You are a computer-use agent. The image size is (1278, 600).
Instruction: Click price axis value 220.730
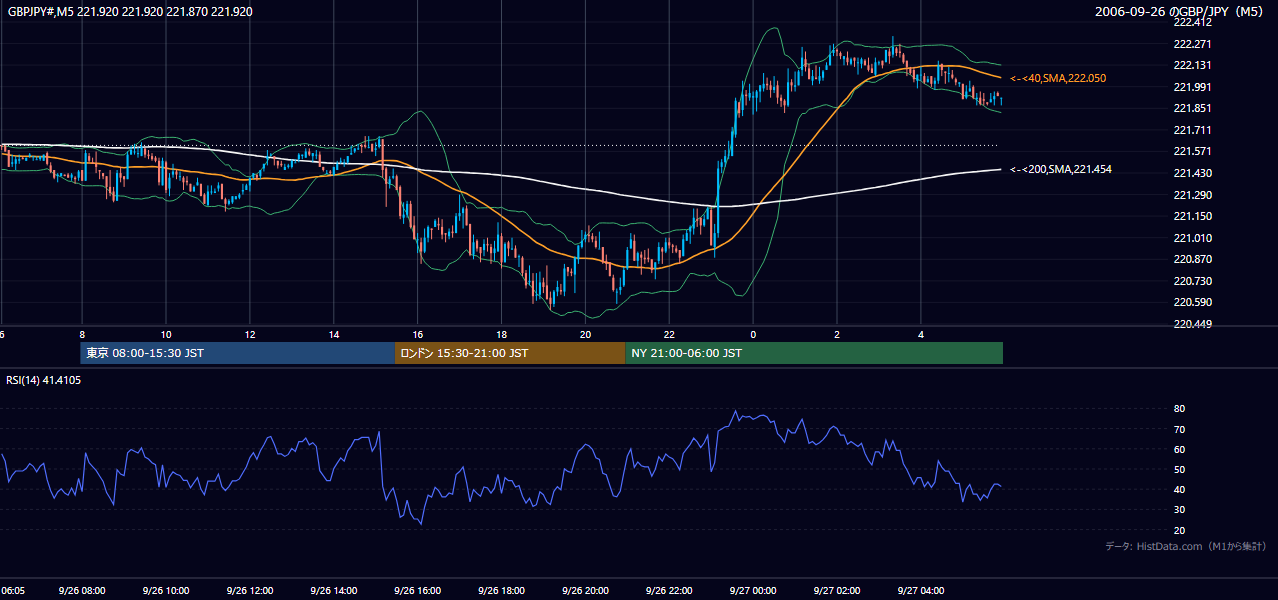point(1193,281)
